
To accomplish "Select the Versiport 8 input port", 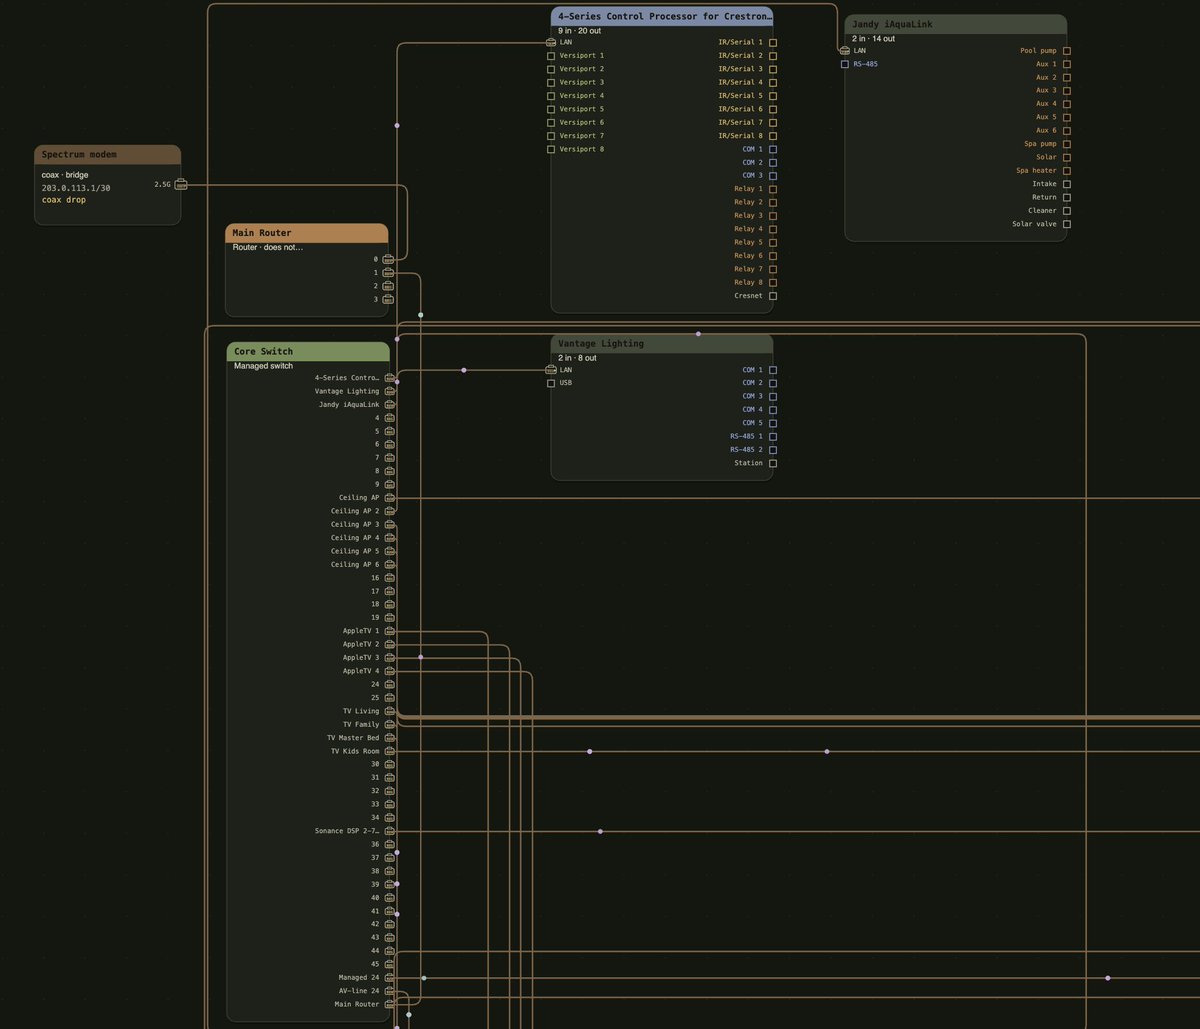I will (551, 149).
